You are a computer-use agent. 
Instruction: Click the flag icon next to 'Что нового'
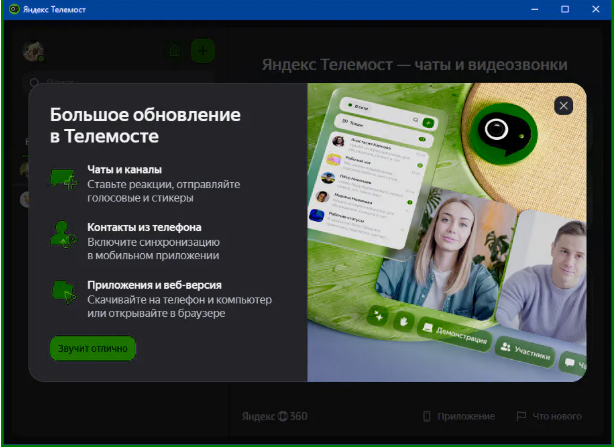[521, 416]
